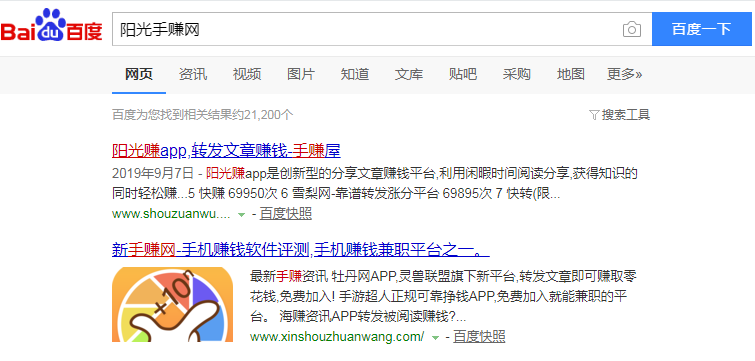Switch to the 资讯 tab
The height and width of the screenshot is (361, 755).
pos(193,74)
